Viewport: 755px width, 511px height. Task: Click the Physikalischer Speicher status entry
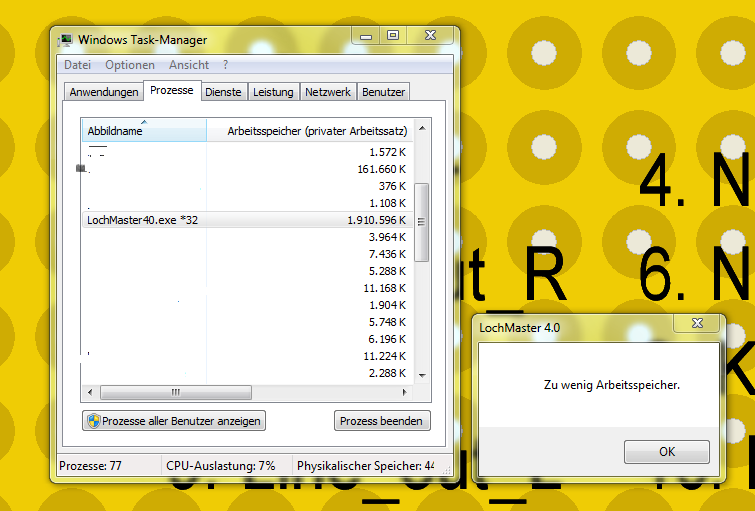[x=365, y=466]
